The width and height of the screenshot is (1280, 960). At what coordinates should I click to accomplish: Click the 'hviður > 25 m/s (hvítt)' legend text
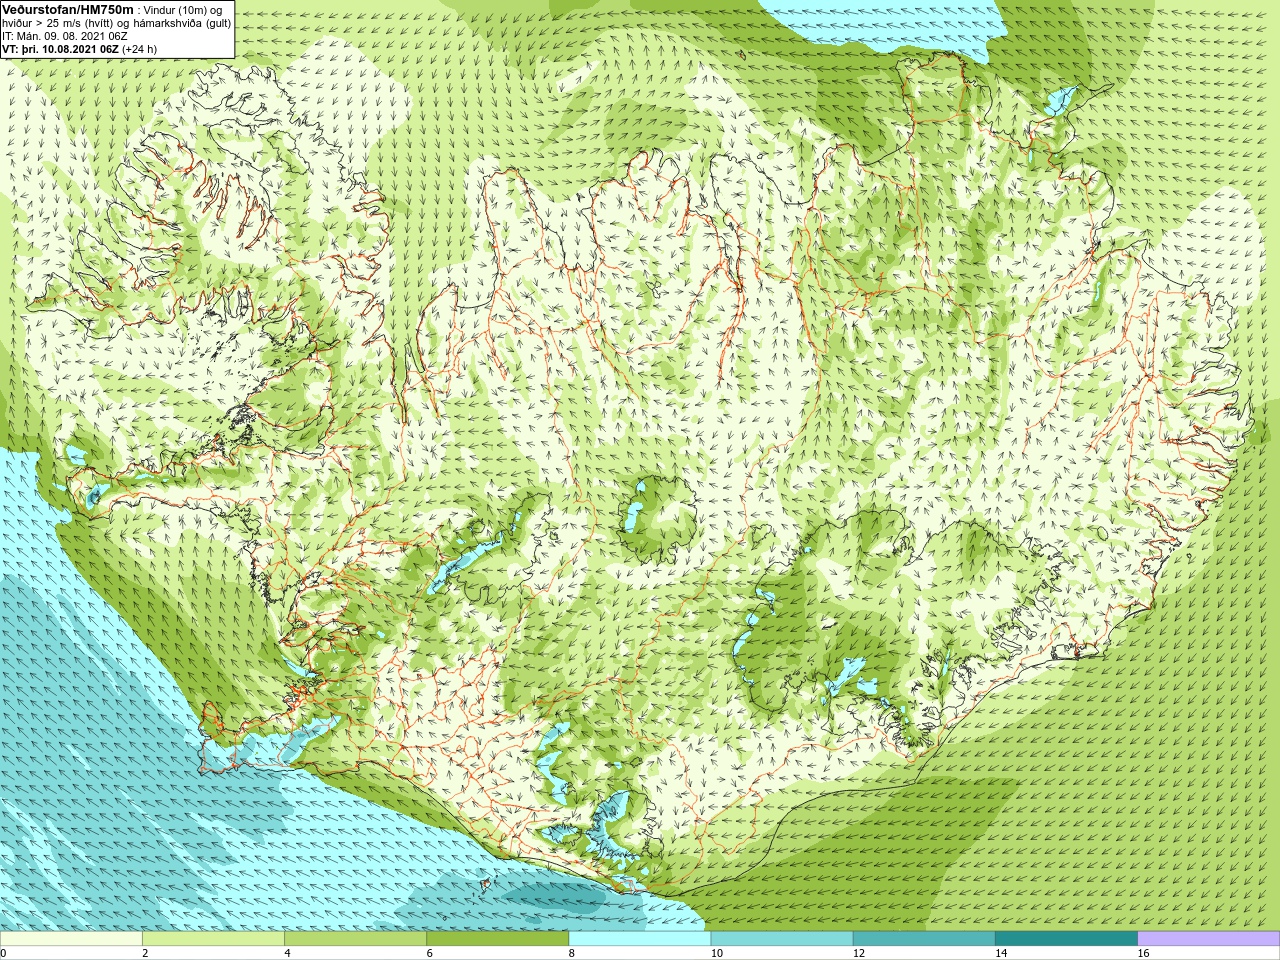58,22
